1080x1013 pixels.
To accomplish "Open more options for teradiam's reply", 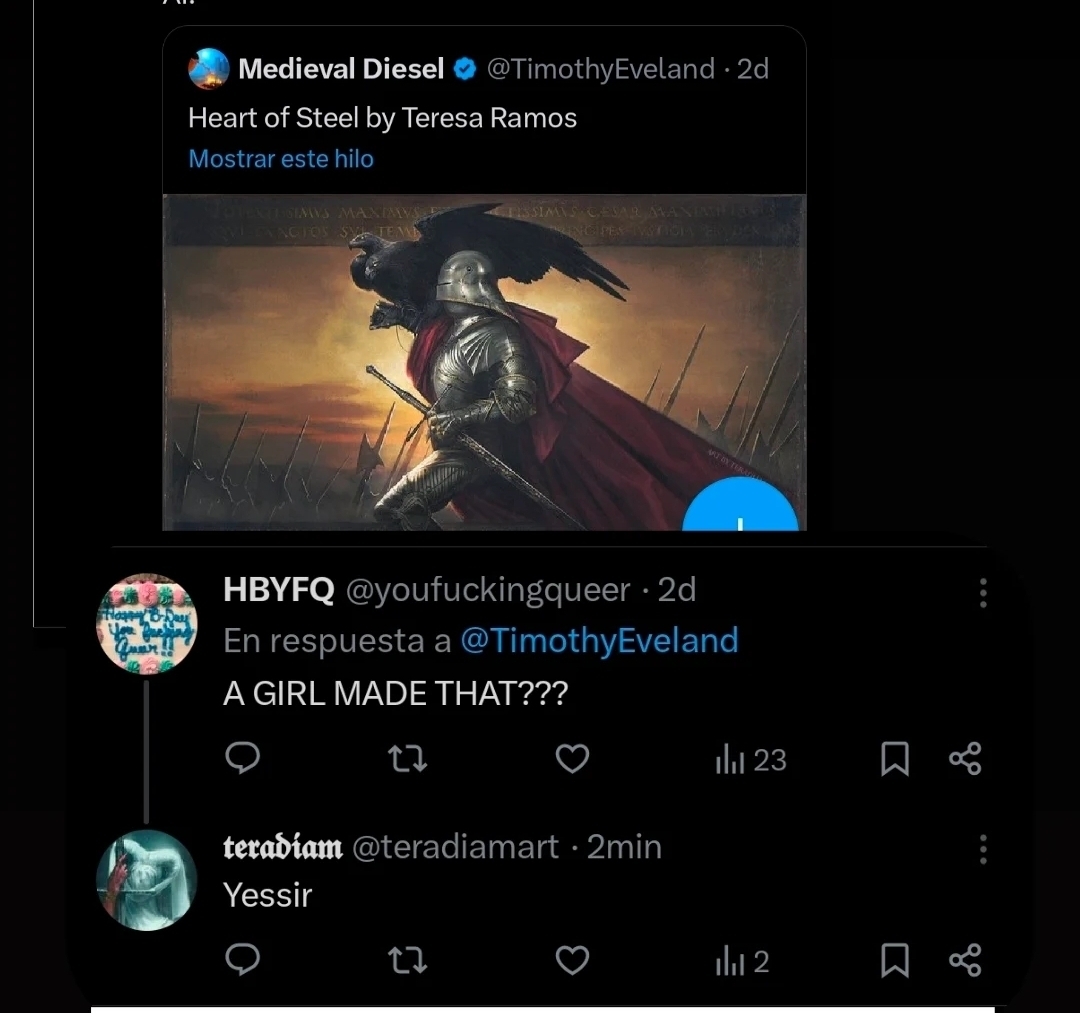I will click(983, 849).
